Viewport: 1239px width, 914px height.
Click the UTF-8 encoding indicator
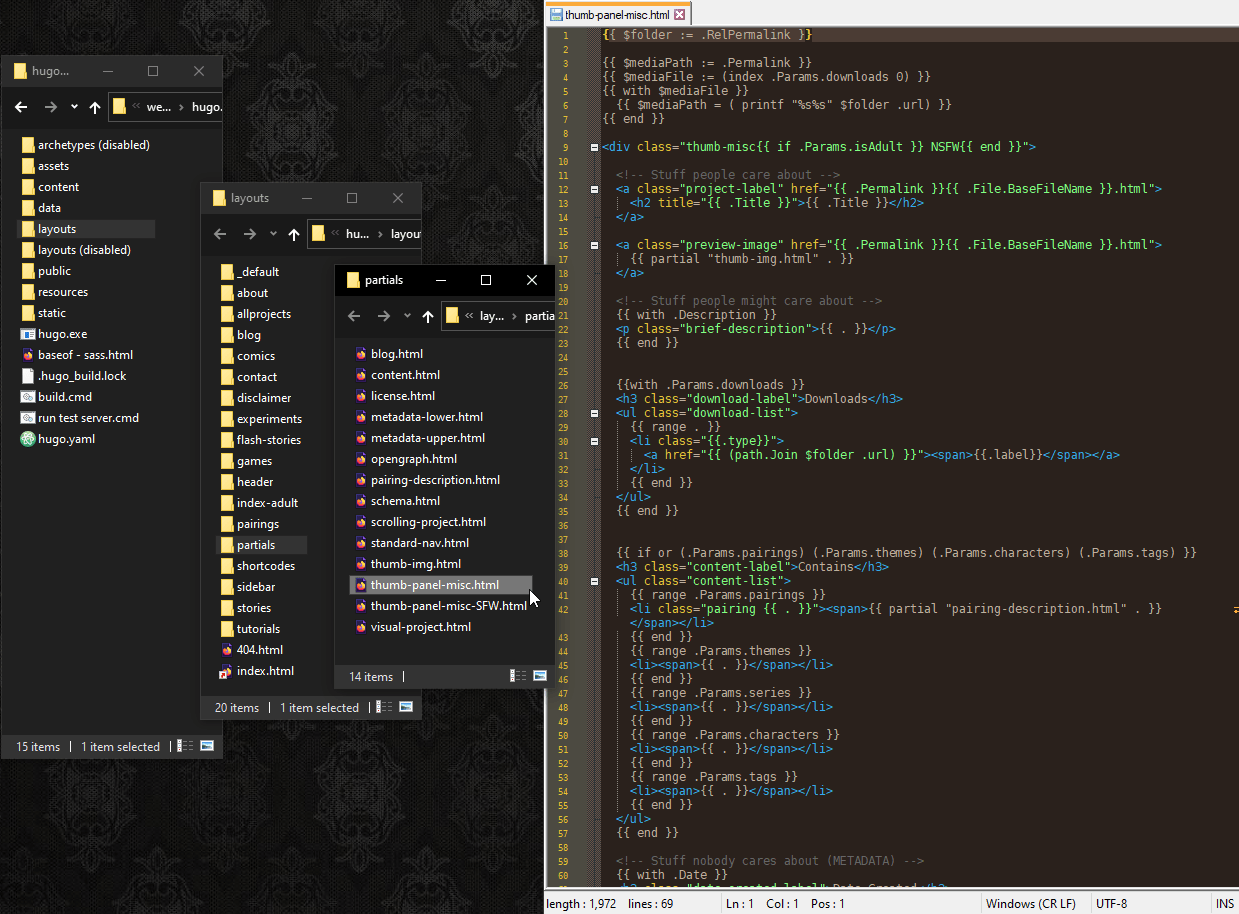[1111, 904]
